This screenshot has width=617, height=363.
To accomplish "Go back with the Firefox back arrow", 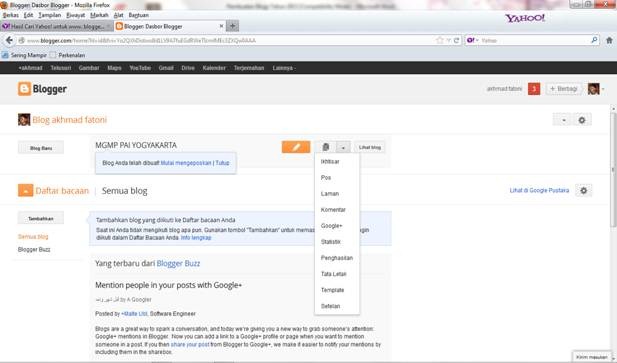I will pyautogui.click(x=9, y=40).
